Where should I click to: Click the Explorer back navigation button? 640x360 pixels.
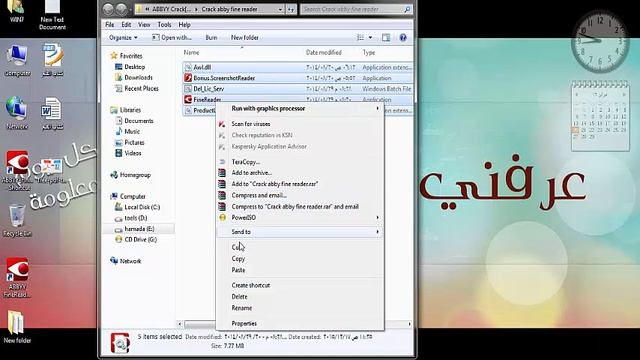tap(108, 9)
